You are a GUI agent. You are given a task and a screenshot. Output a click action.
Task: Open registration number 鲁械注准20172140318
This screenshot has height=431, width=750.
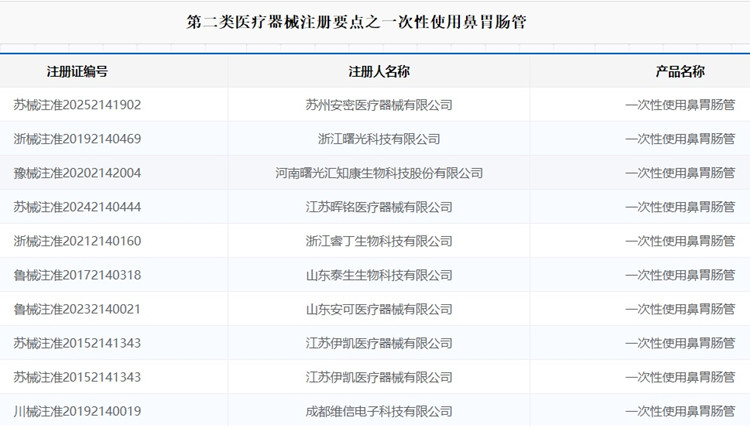tap(77, 275)
